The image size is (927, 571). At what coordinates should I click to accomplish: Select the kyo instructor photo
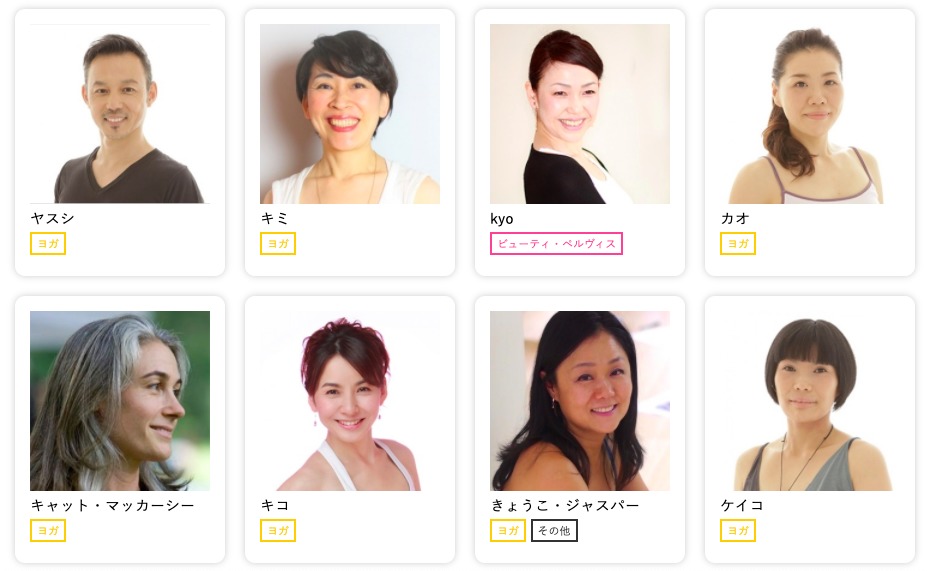tap(580, 114)
